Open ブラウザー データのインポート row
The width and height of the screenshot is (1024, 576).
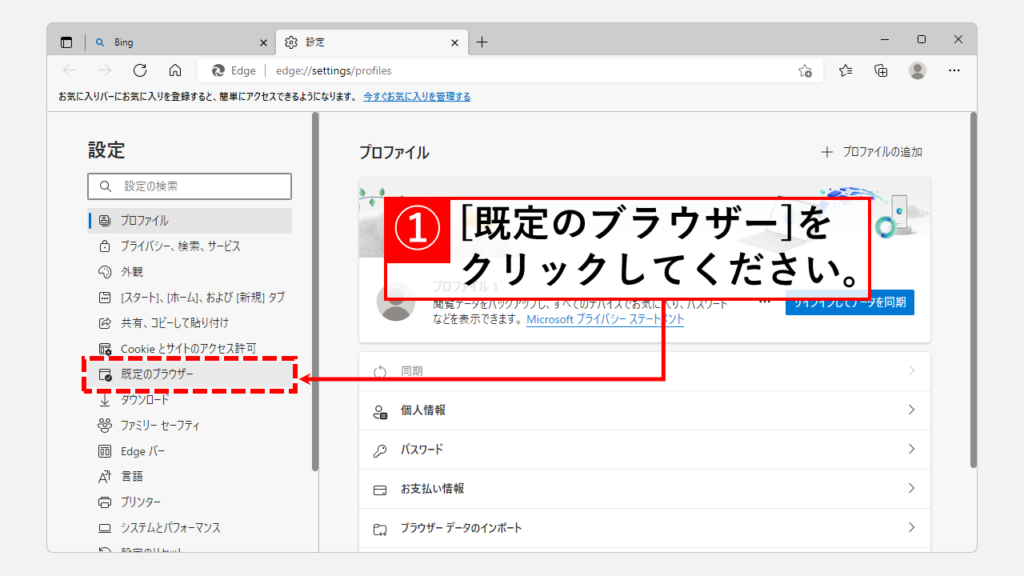[644, 528]
